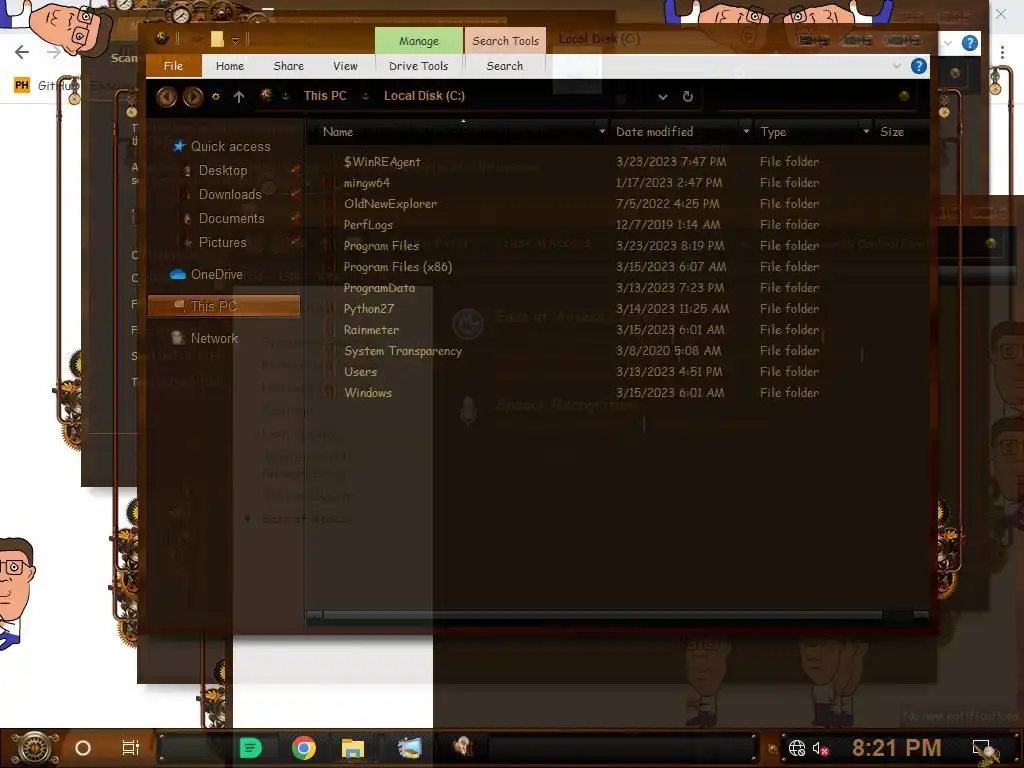Select the Rainmeter folder
The width and height of the screenshot is (1024, 768).
tap(372, 330)
